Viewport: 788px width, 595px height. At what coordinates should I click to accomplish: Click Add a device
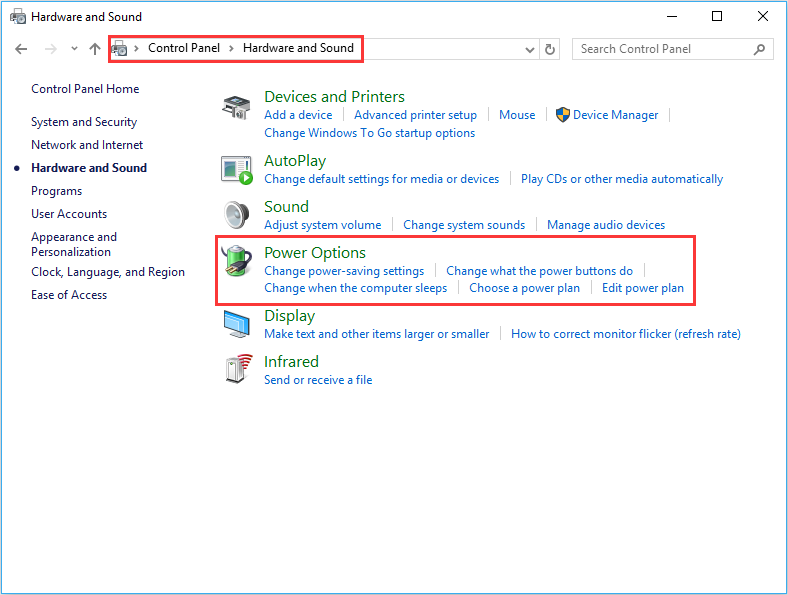tap(298, 115)
